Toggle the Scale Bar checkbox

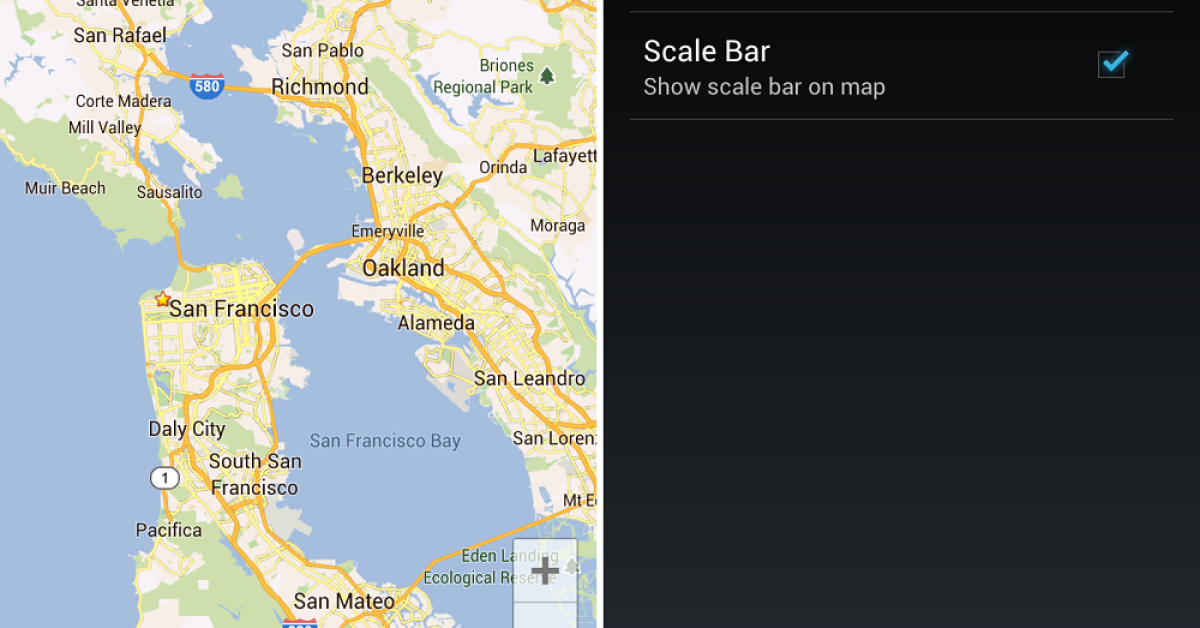point(1112,64)
